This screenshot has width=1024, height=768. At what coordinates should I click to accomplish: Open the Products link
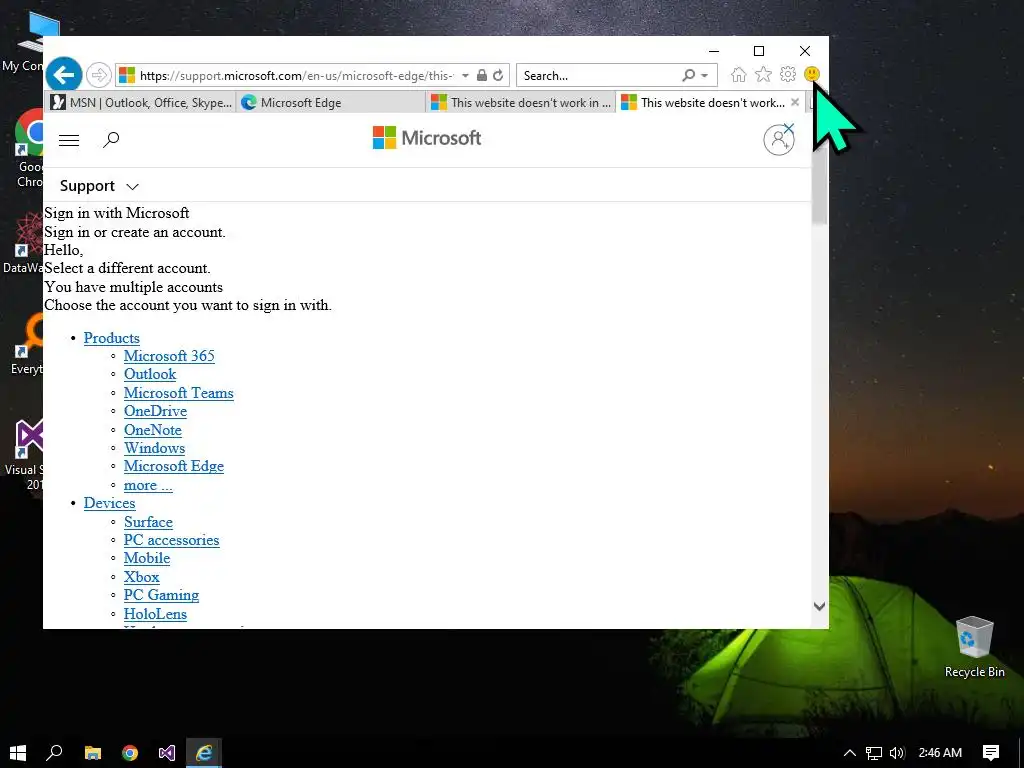(112, 338)
